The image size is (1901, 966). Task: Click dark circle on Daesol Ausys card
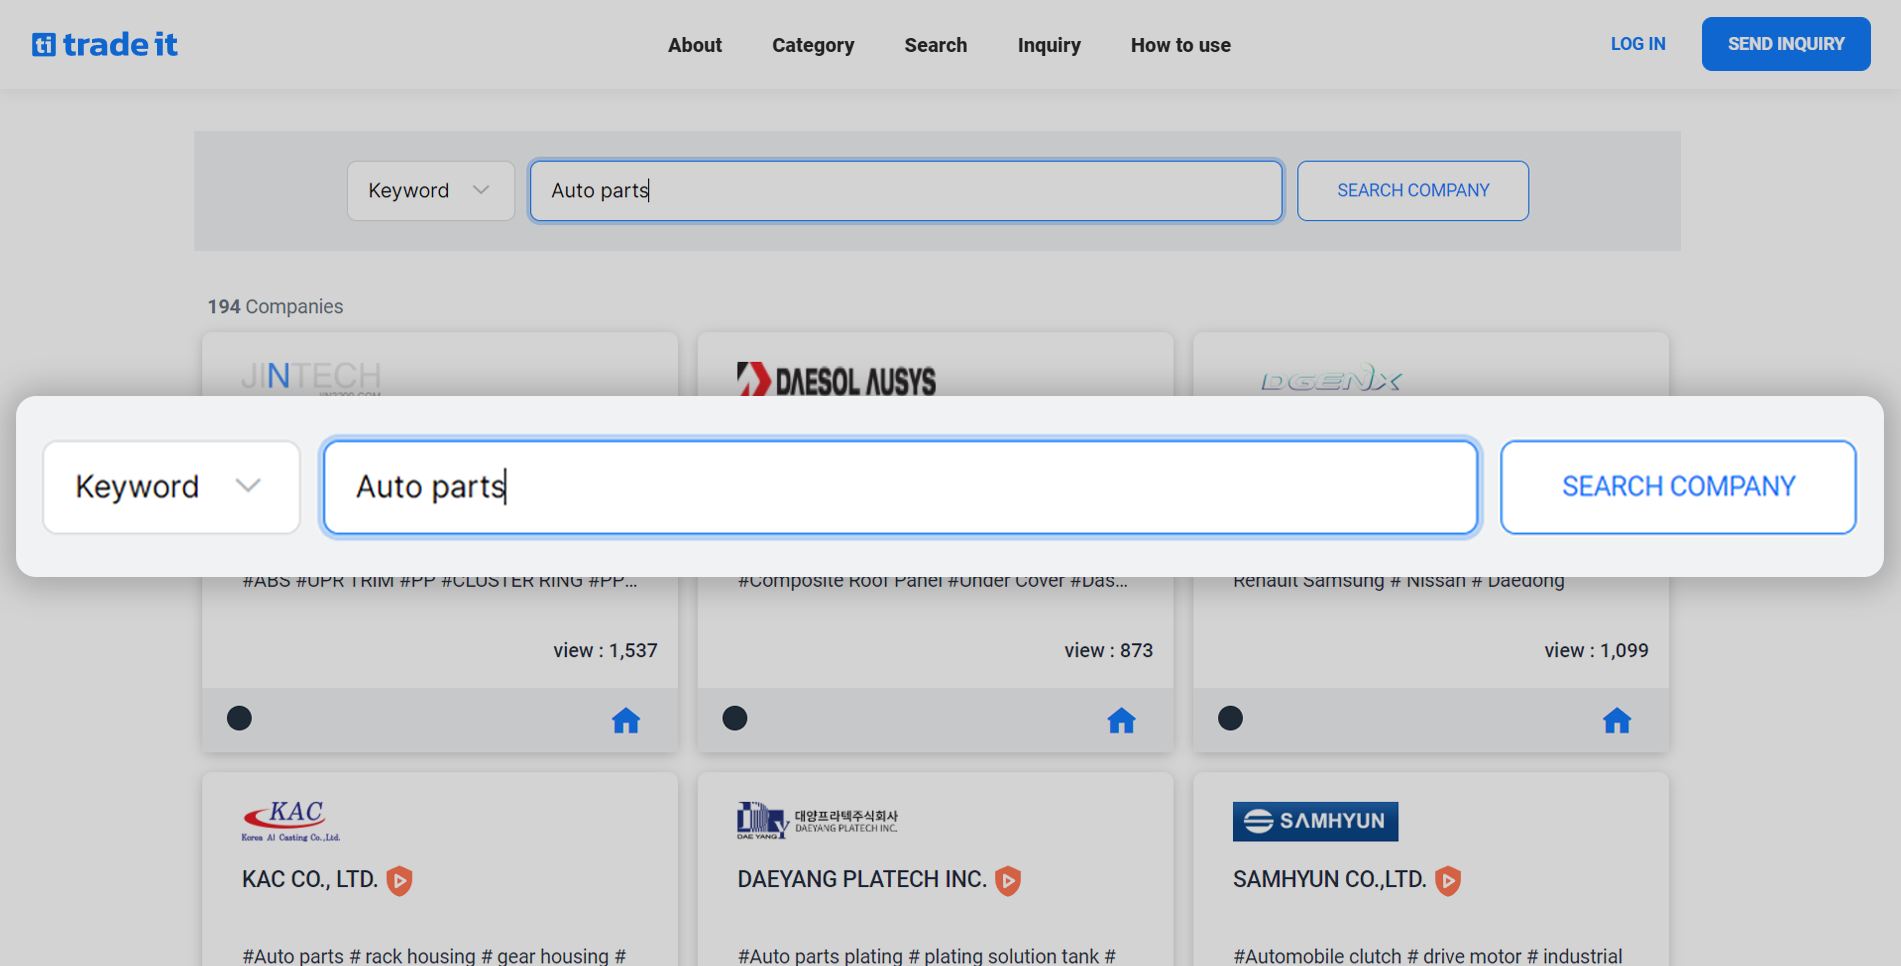(735, 718)
